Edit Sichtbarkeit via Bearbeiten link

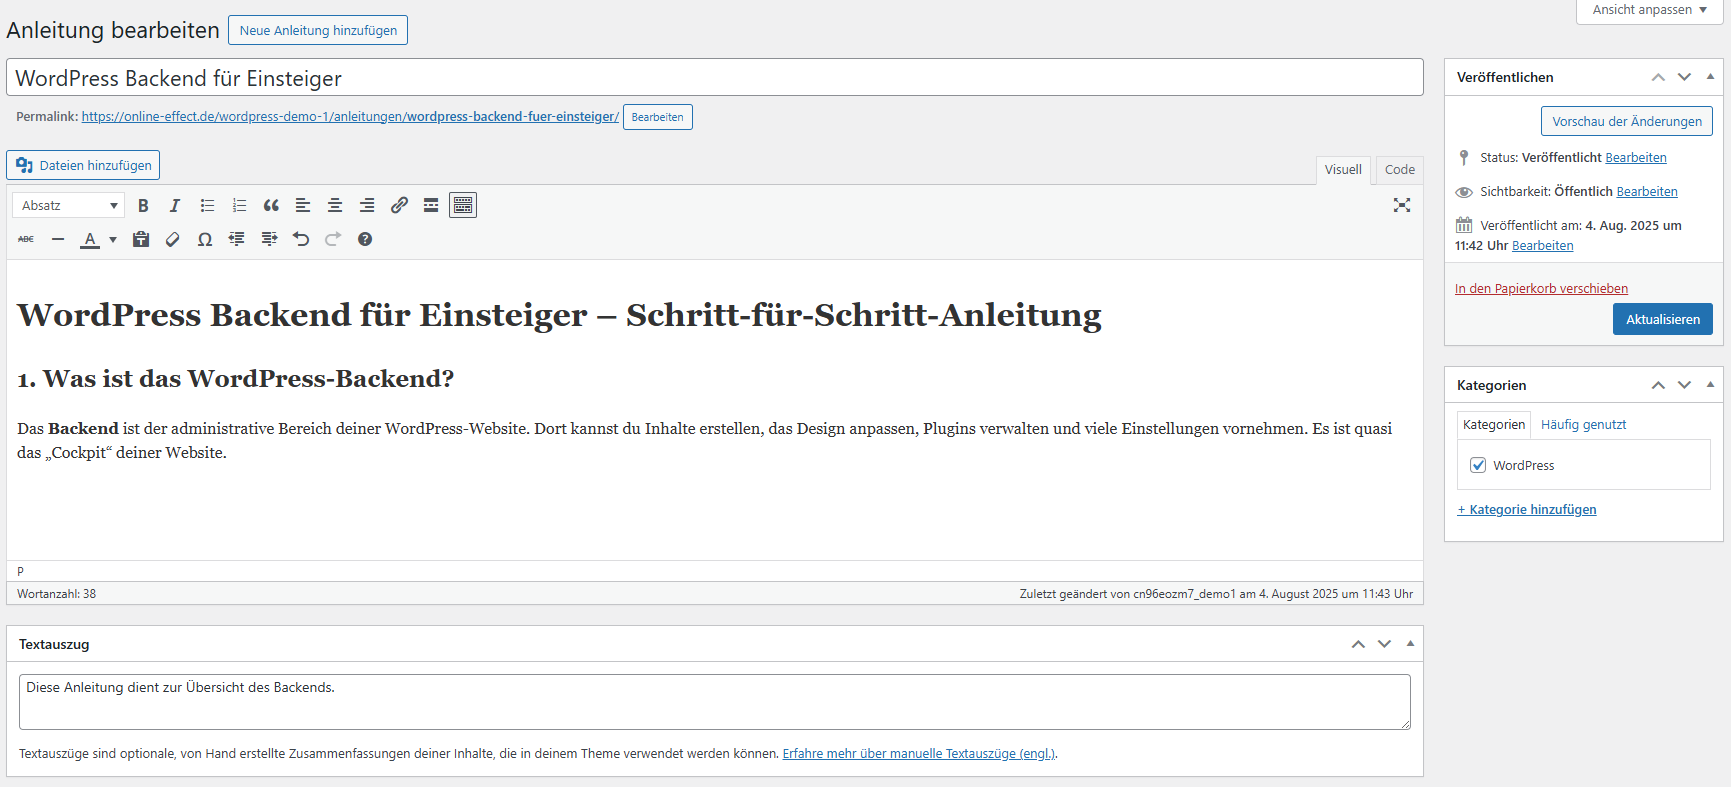click(x=1647, y=192)
